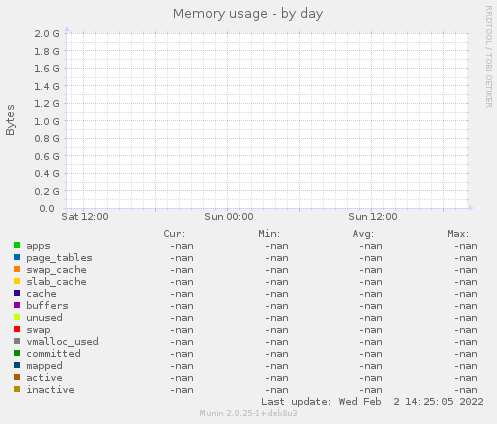The height and width of the screenshot is (424, 497).
Task: Click the mapped row Max '-nan' value
Action: point(466,366)
